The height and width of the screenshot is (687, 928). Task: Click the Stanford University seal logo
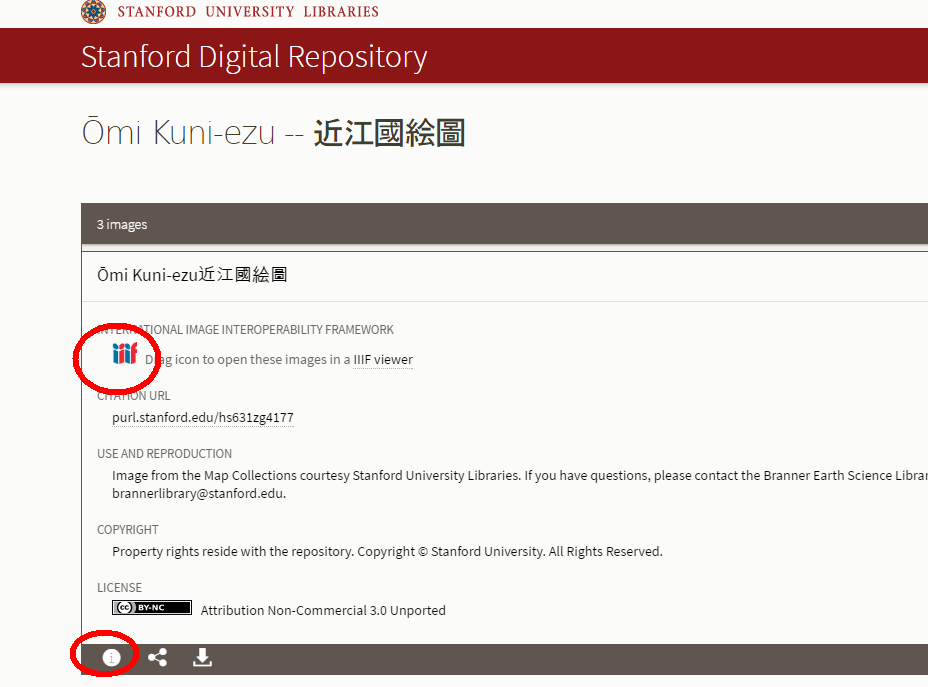94,12
